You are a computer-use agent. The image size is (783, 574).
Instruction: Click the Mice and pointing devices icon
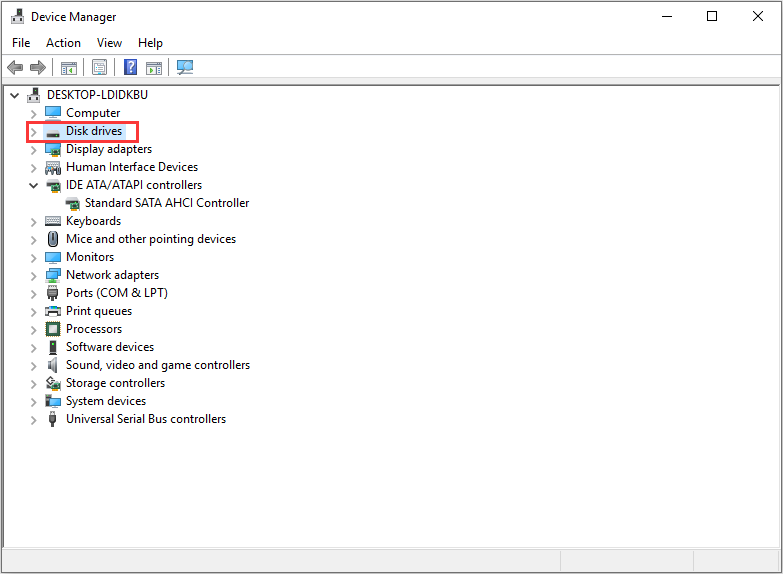[53, 239]
